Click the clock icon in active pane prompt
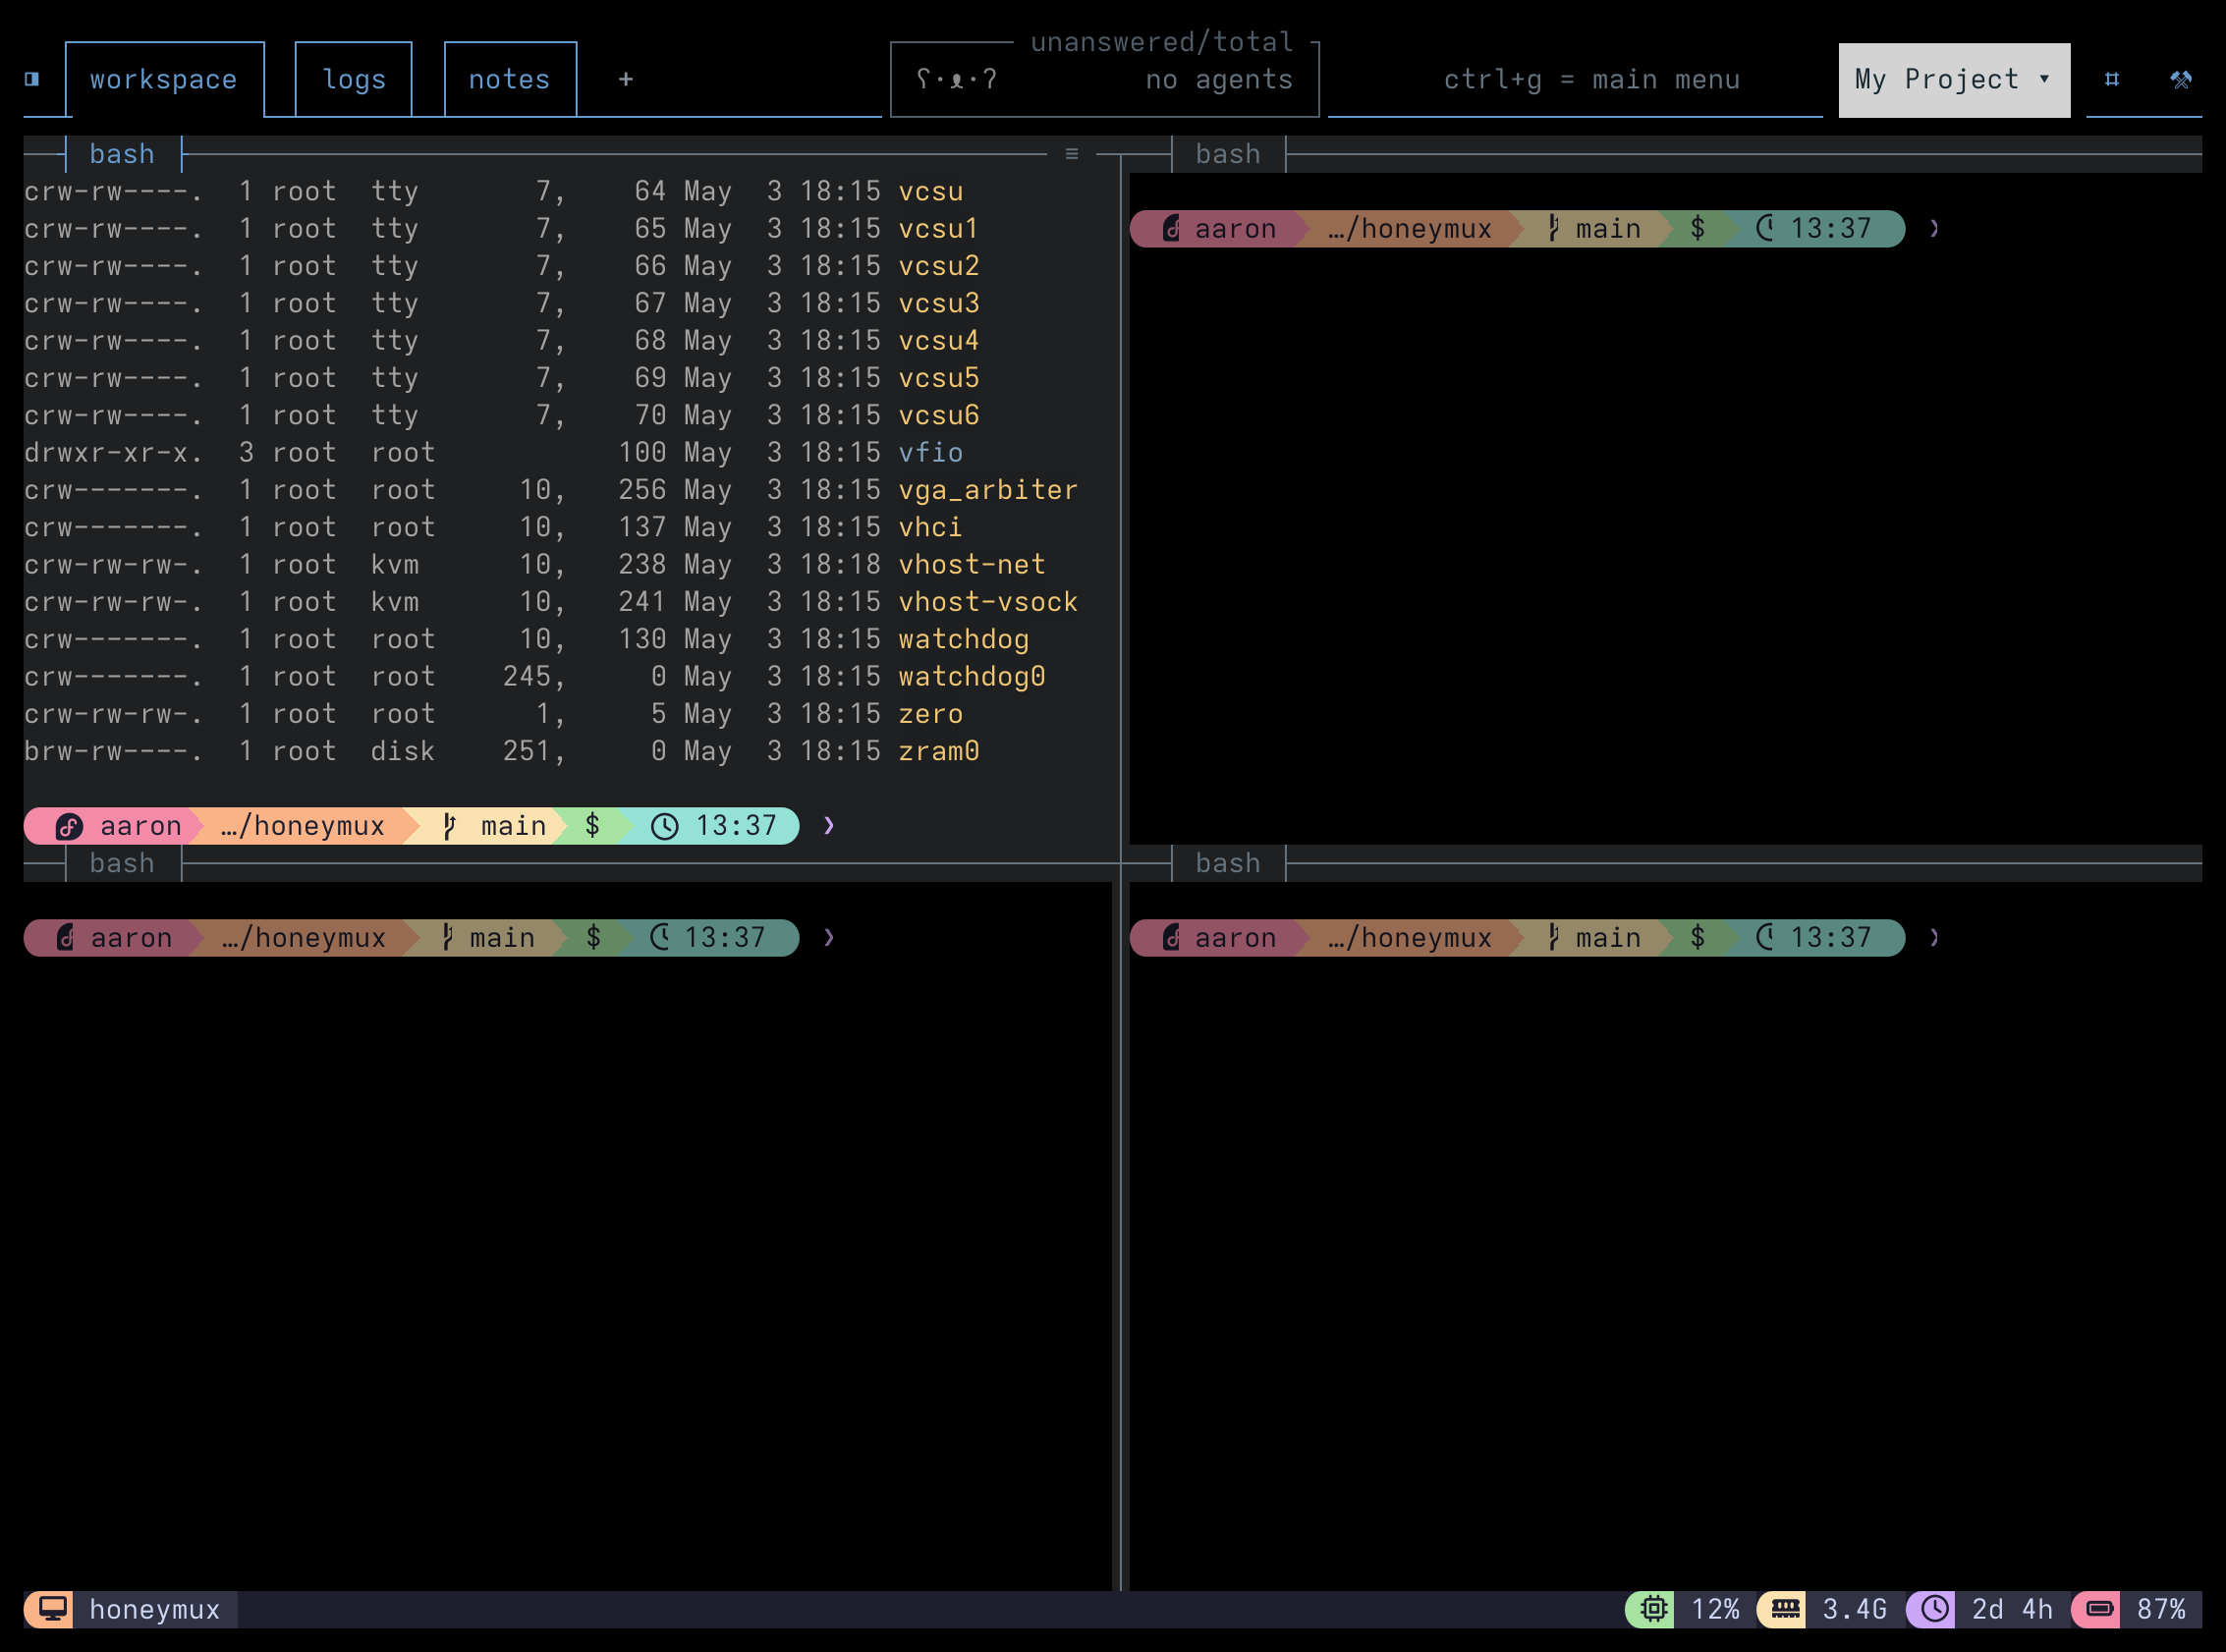Screen dimensions: 2226x1652 [x=665, y=826]
